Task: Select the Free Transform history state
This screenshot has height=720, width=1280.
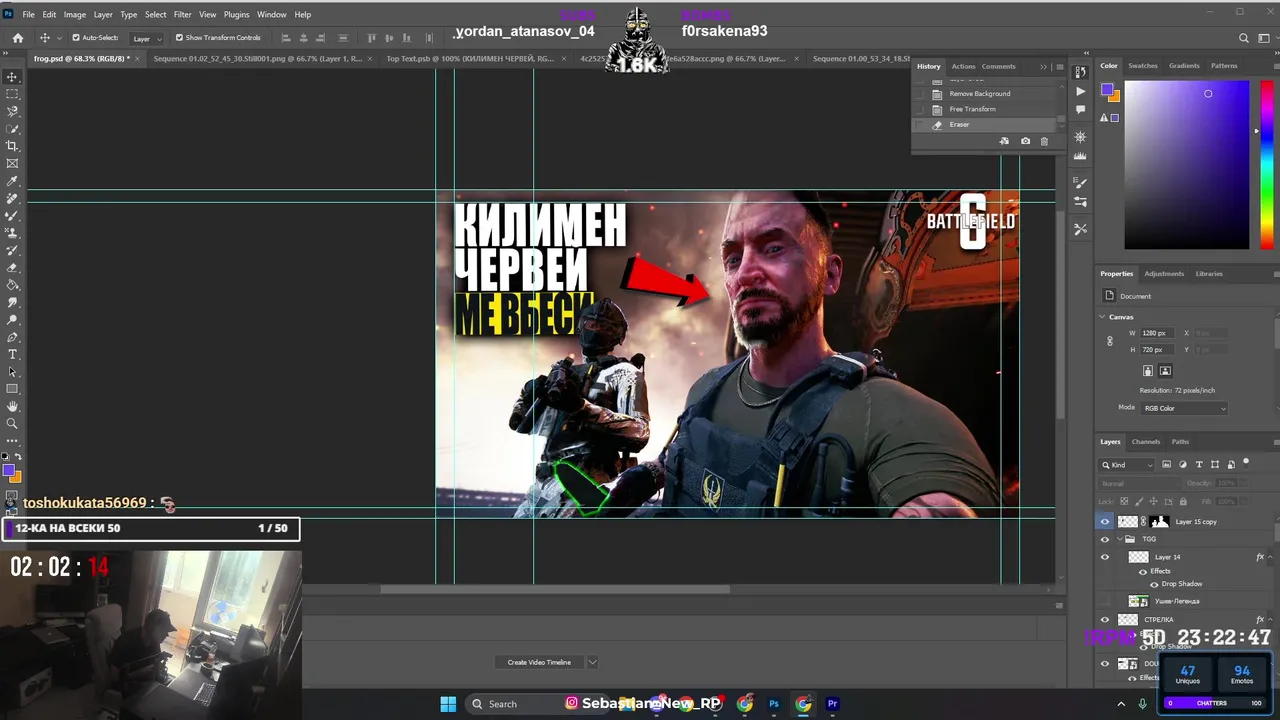Action: pos(973,109)
